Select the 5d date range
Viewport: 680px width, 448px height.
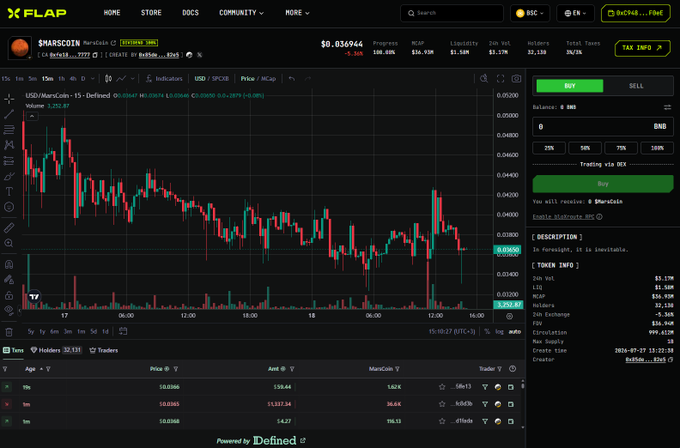click(94, 331)
